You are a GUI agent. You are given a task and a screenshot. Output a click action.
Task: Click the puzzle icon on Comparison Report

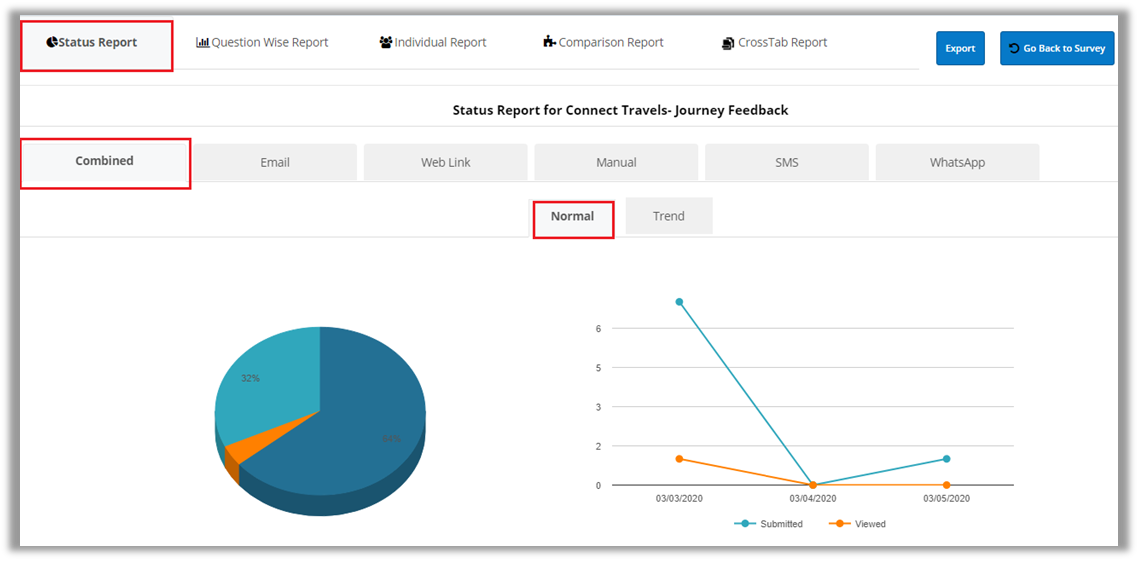pyautogui.click(x=549, y=42)
